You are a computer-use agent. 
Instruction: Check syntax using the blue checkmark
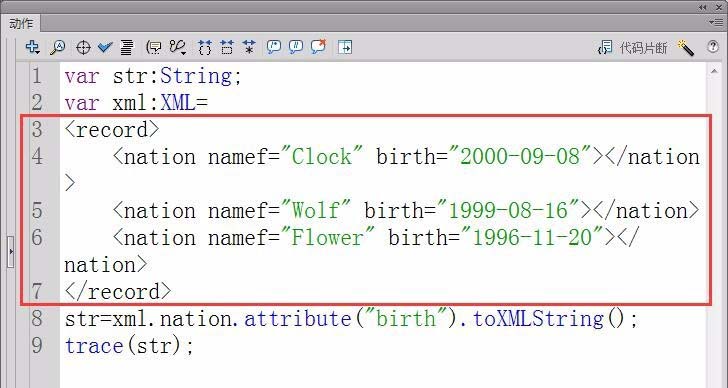pyautogui.click(x=105, y=47)
